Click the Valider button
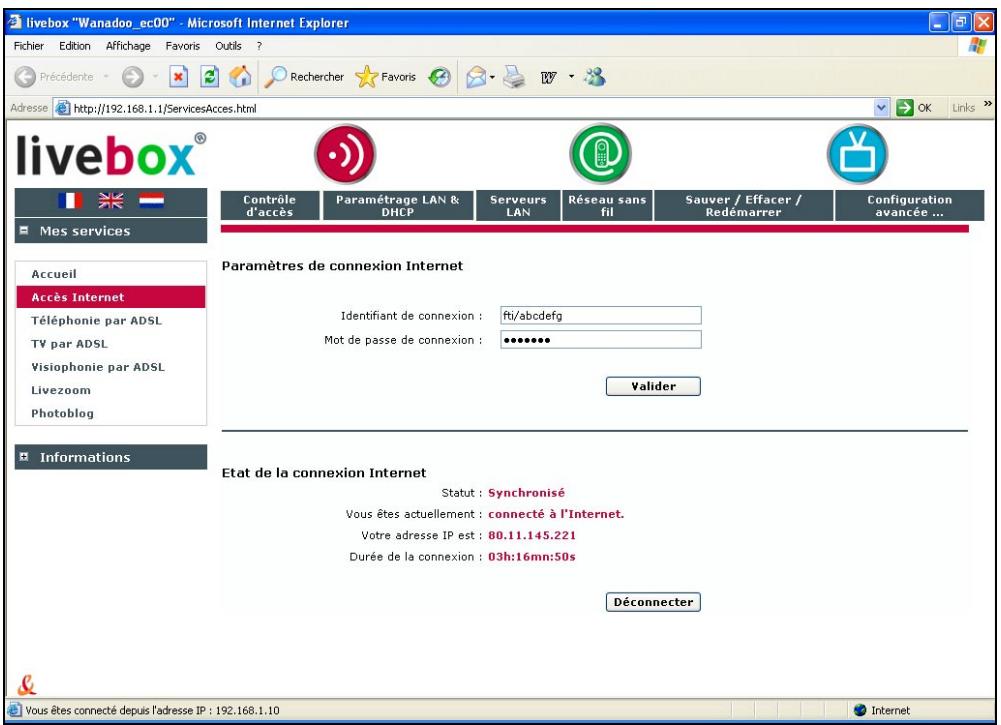 coord(653,386)
